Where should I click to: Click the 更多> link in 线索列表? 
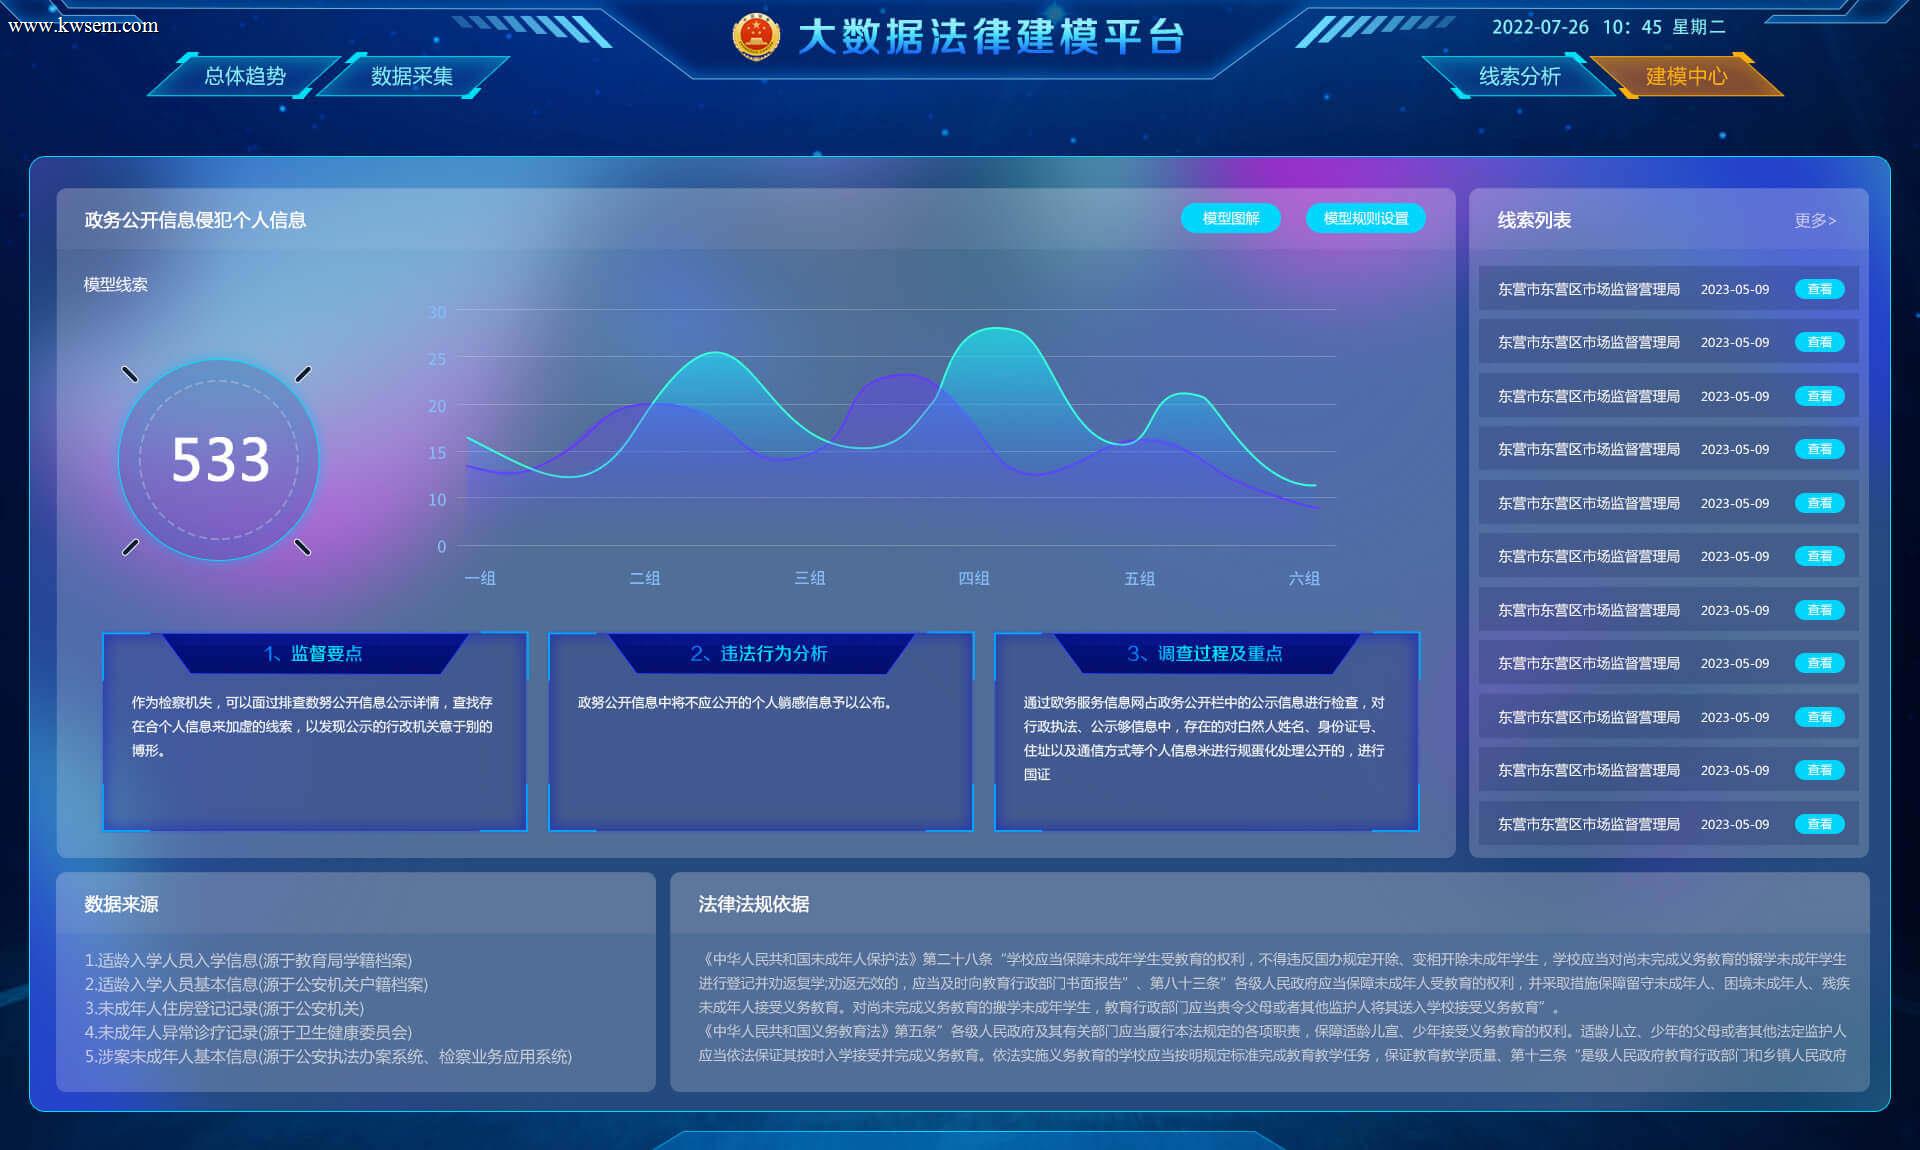(1815, 220)
